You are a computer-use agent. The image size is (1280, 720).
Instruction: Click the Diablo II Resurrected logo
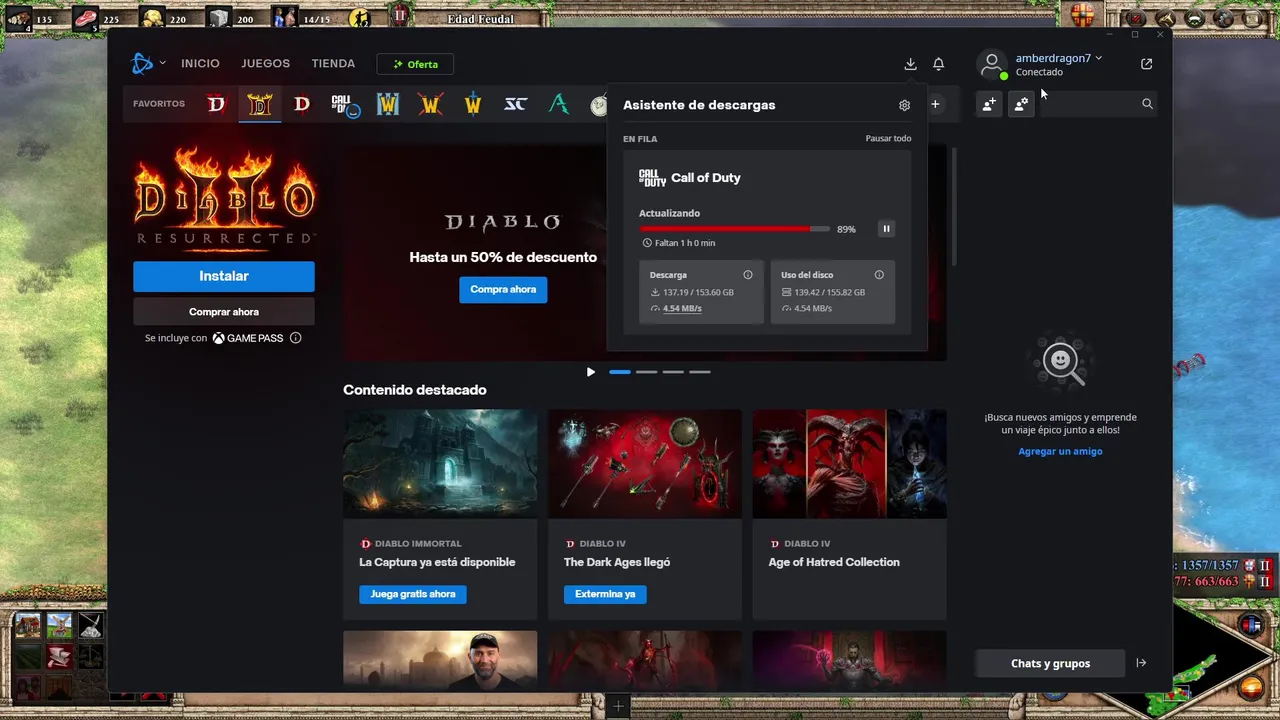pyautogui.click(x=224, y=197)
